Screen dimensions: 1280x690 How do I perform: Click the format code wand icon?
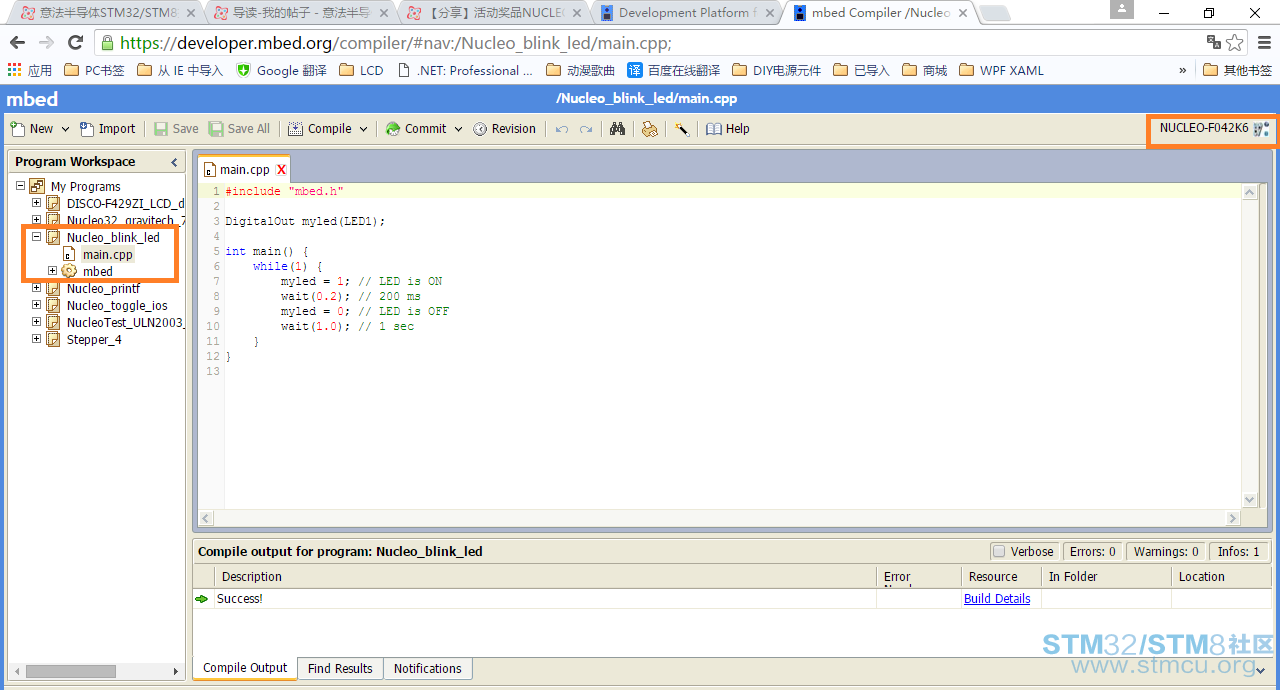tap(681, 129)
